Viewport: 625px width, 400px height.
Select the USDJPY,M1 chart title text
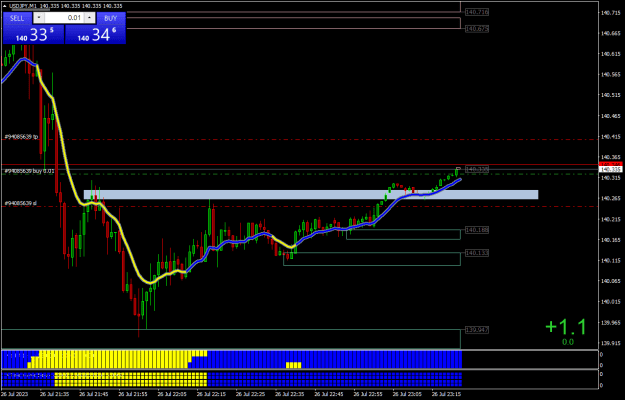tap(22, 6)
